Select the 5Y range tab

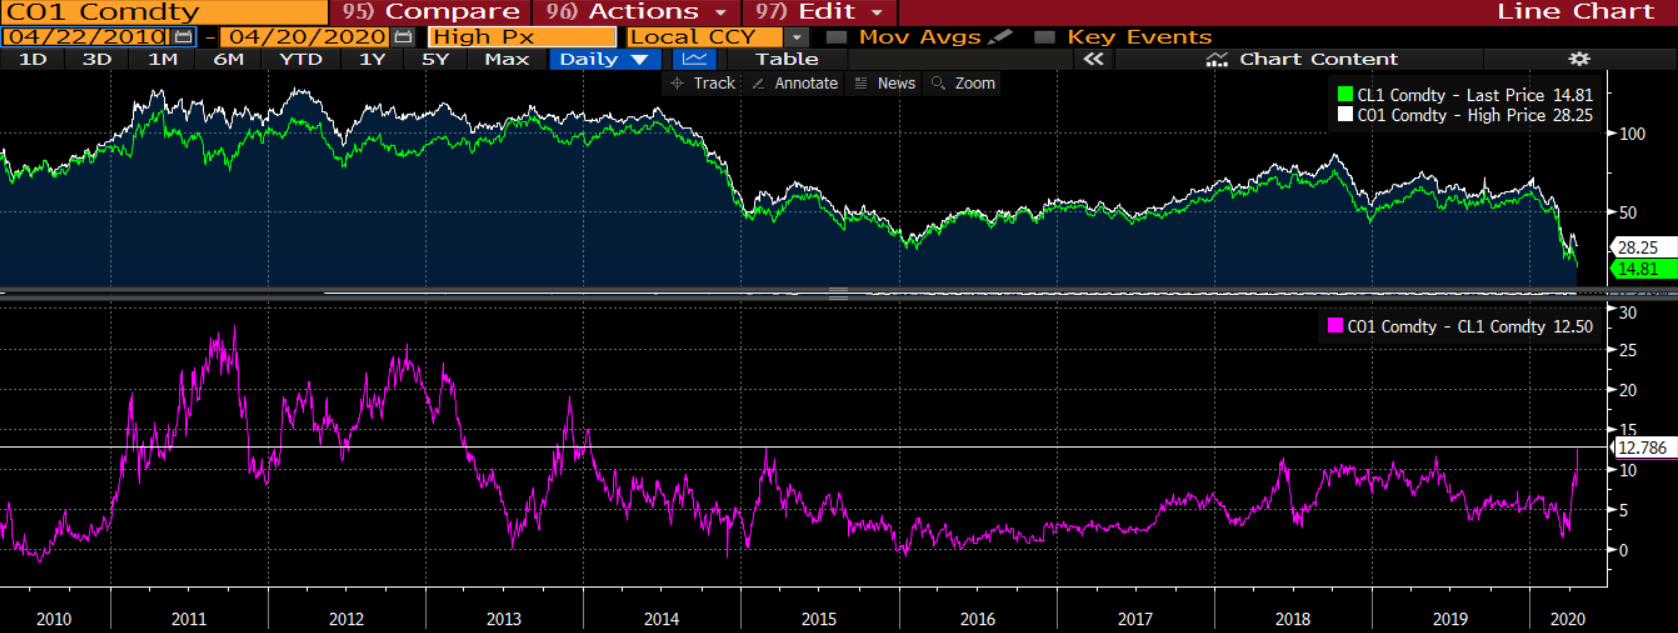(x=436, y=59)
